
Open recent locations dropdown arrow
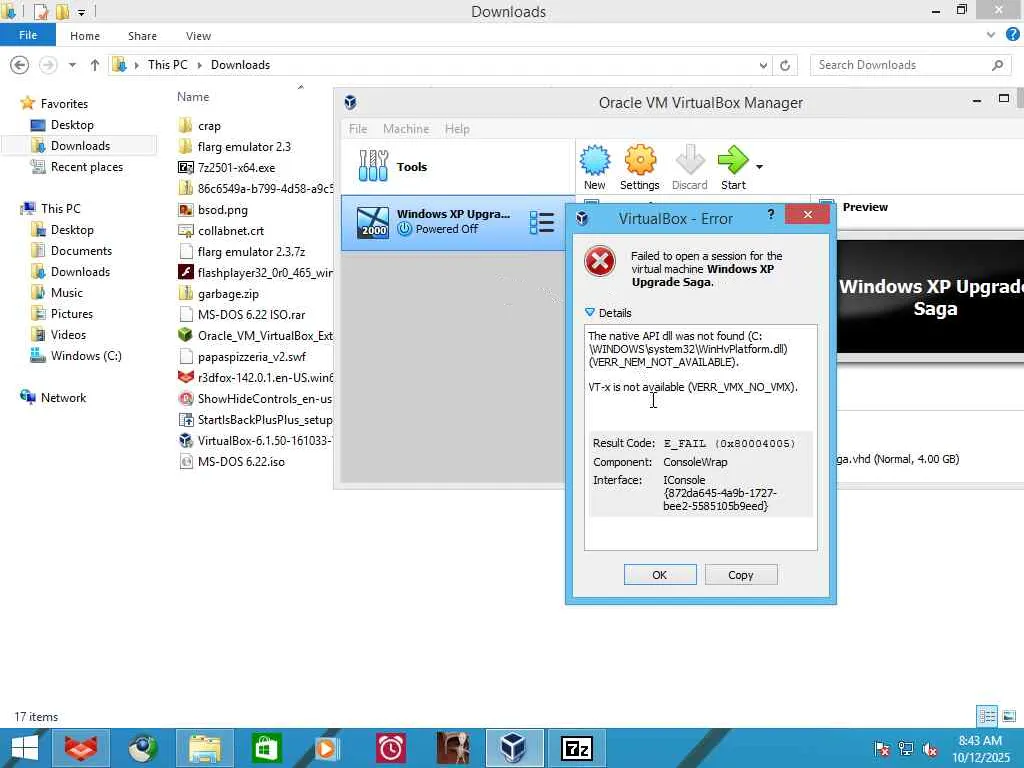72,65
